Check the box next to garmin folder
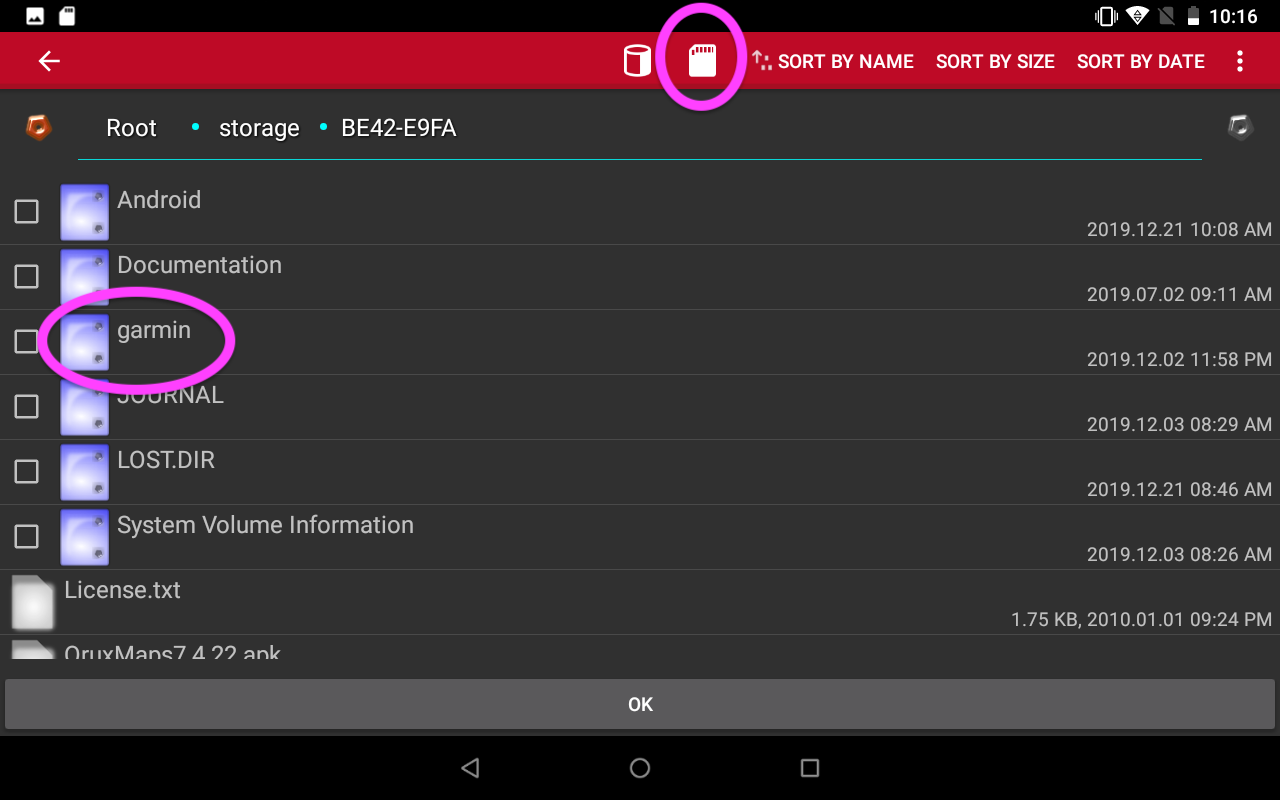The height and width of the screenshot is (800, 1280). (26, 342)
